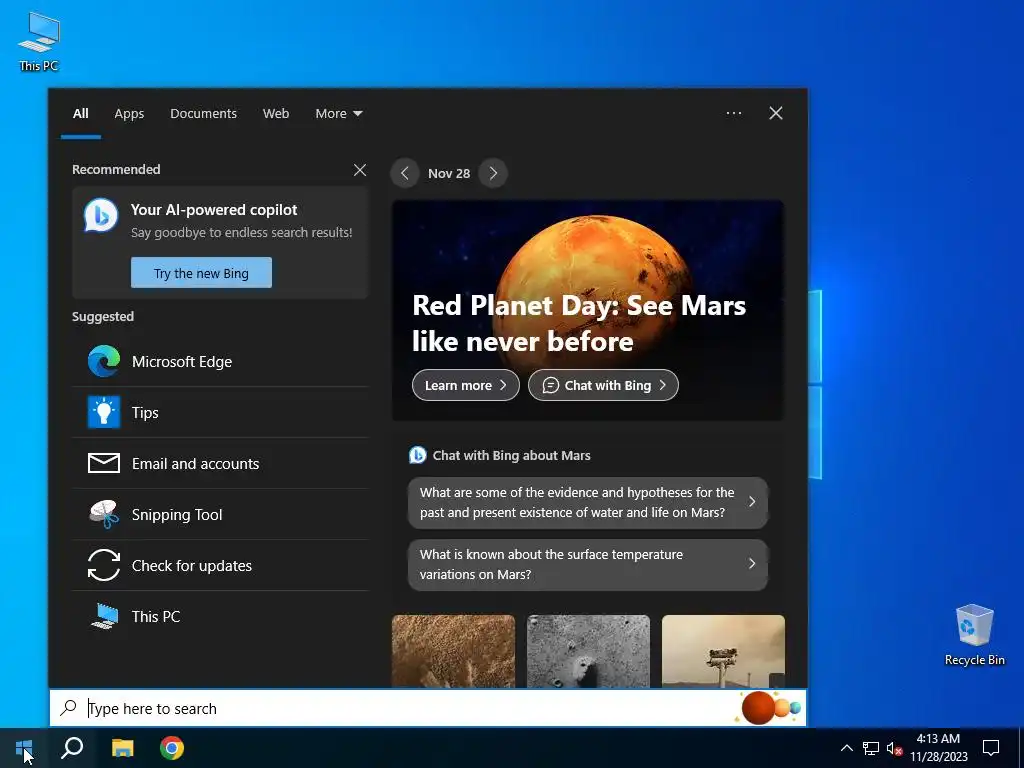Click the Check for updates refresh icon
Screen dimensions: 1024x768
tap(104, 565)
